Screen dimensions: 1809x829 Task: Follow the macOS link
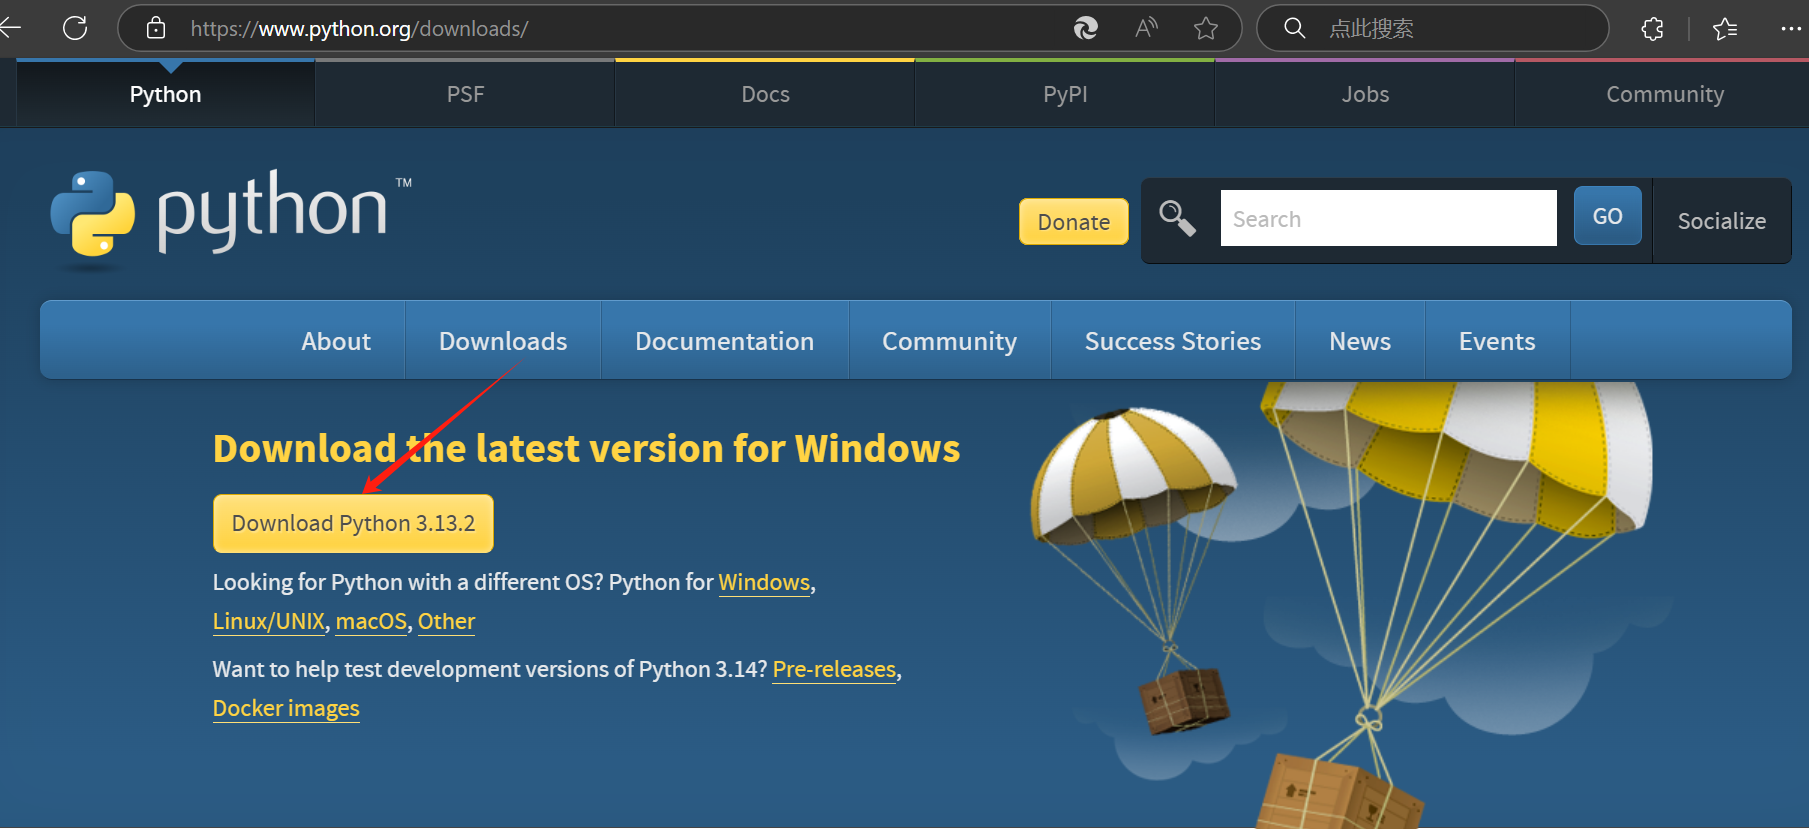(371, 621)
